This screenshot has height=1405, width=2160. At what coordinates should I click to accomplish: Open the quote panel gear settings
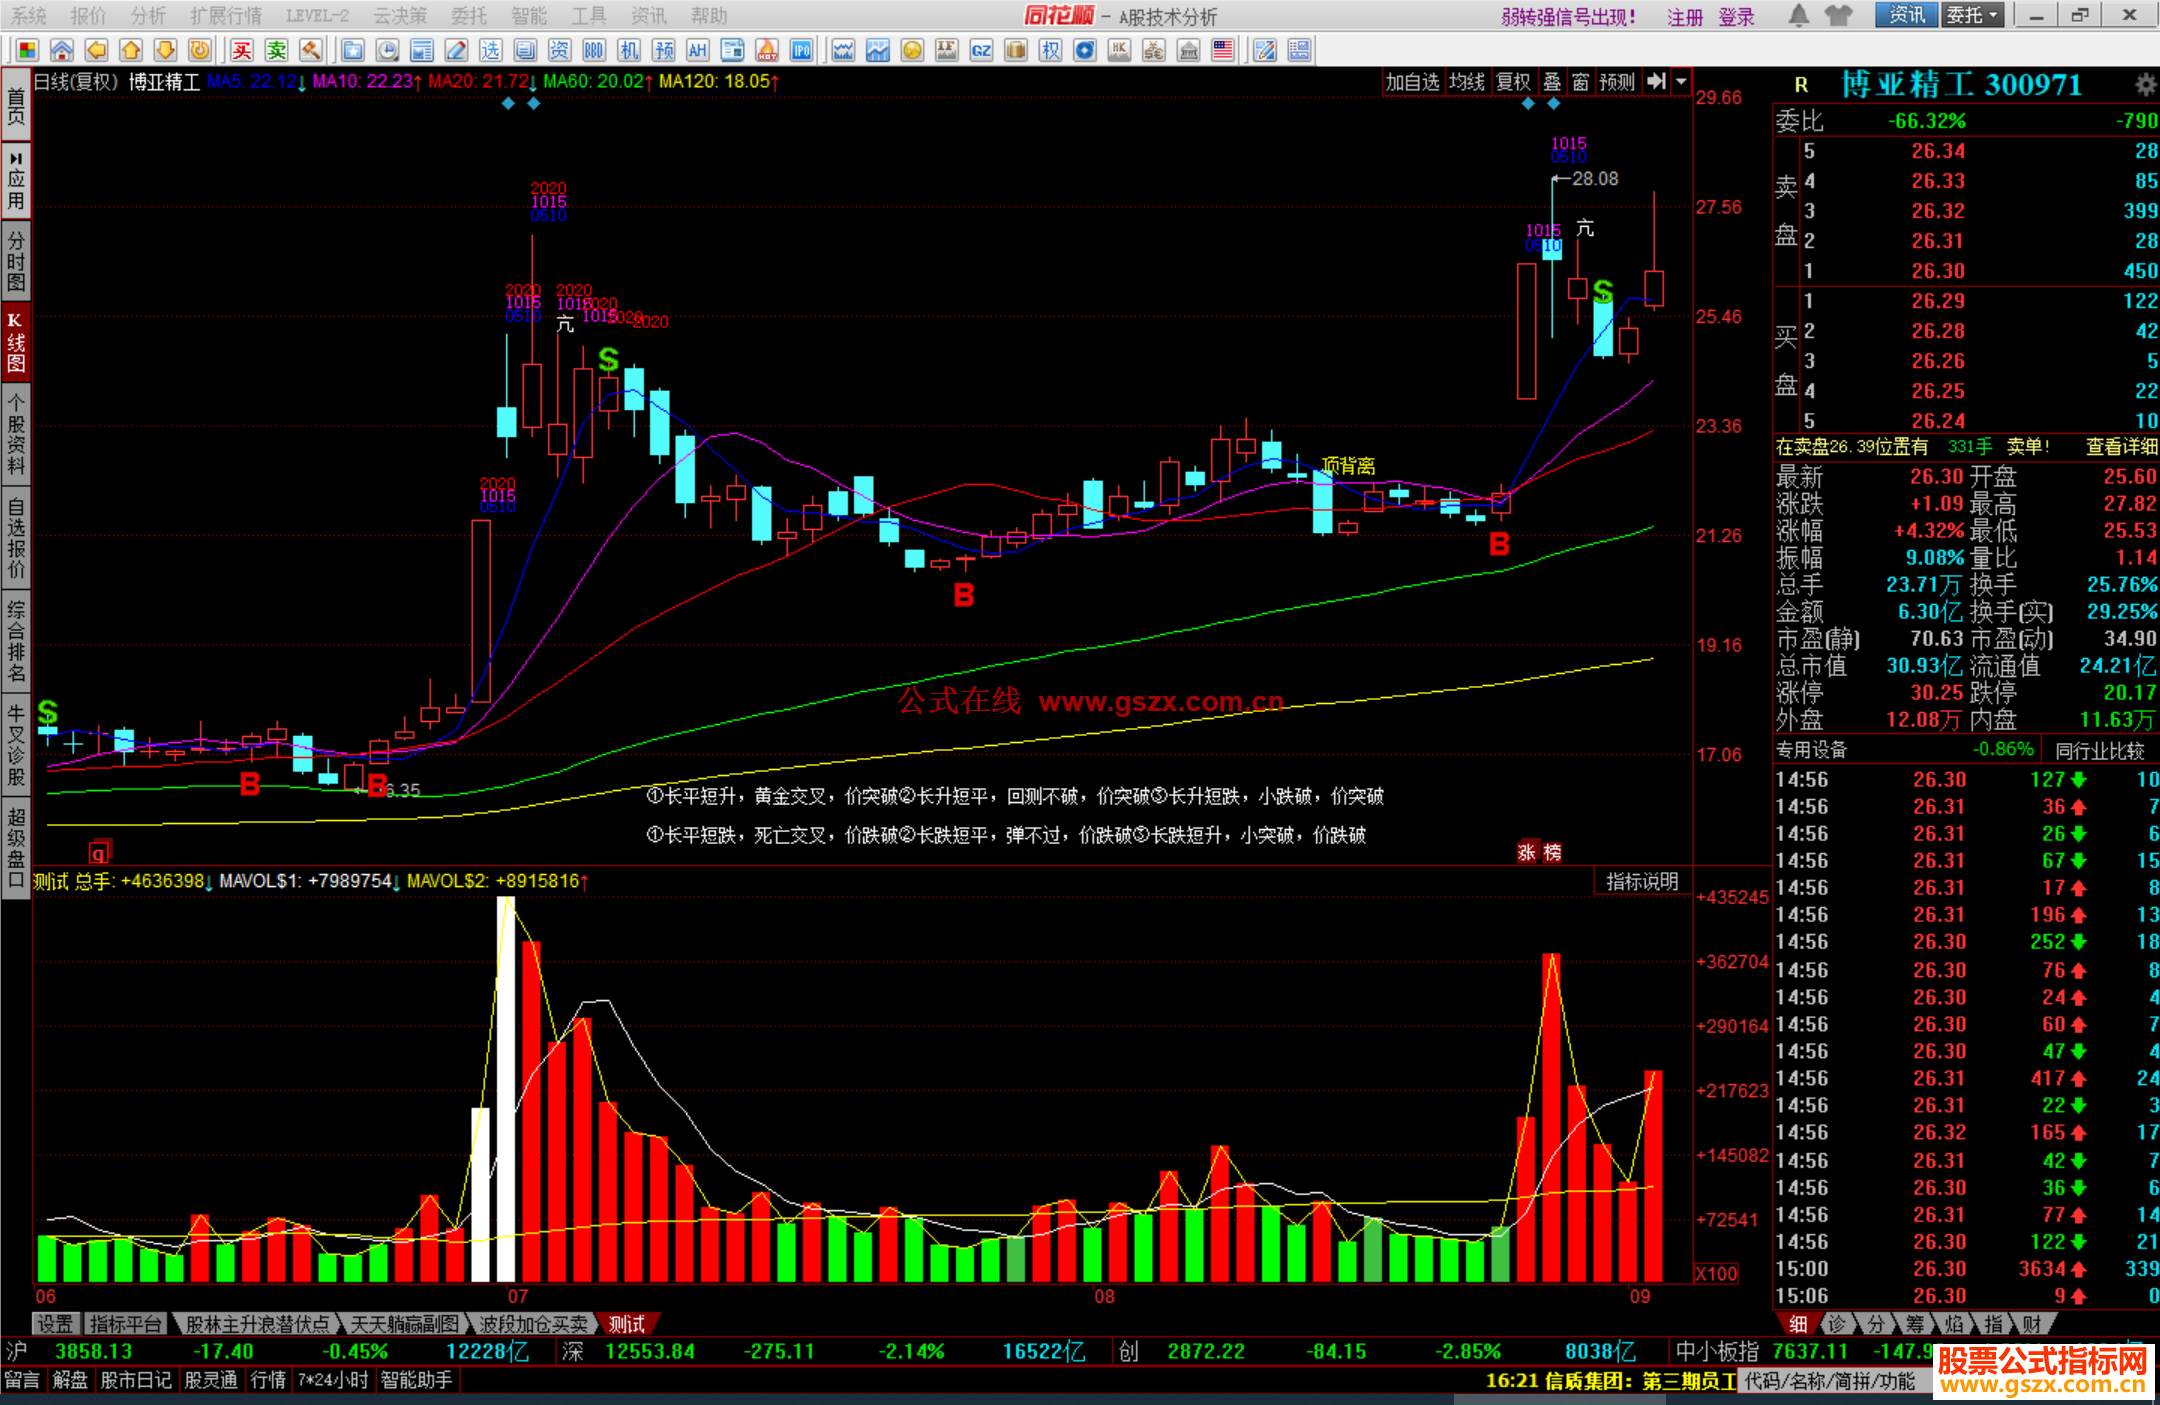2144,84
